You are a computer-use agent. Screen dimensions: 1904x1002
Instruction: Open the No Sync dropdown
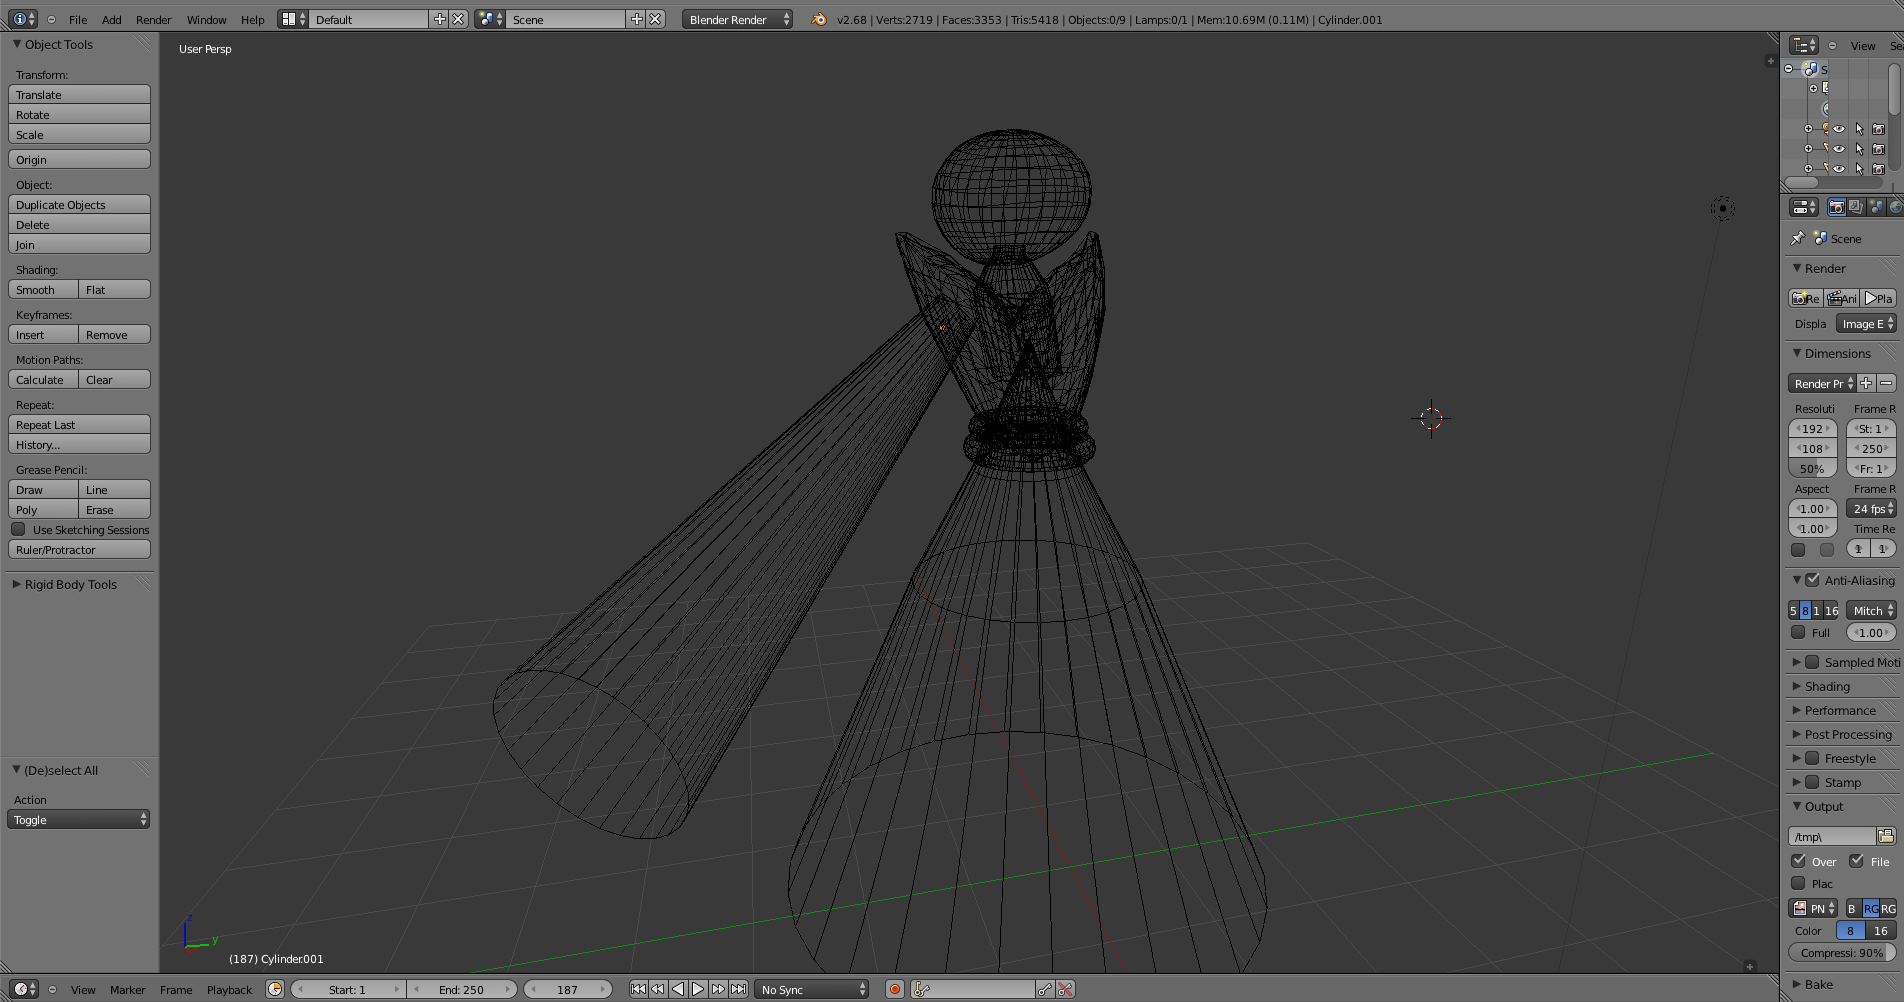coord(812,989)
